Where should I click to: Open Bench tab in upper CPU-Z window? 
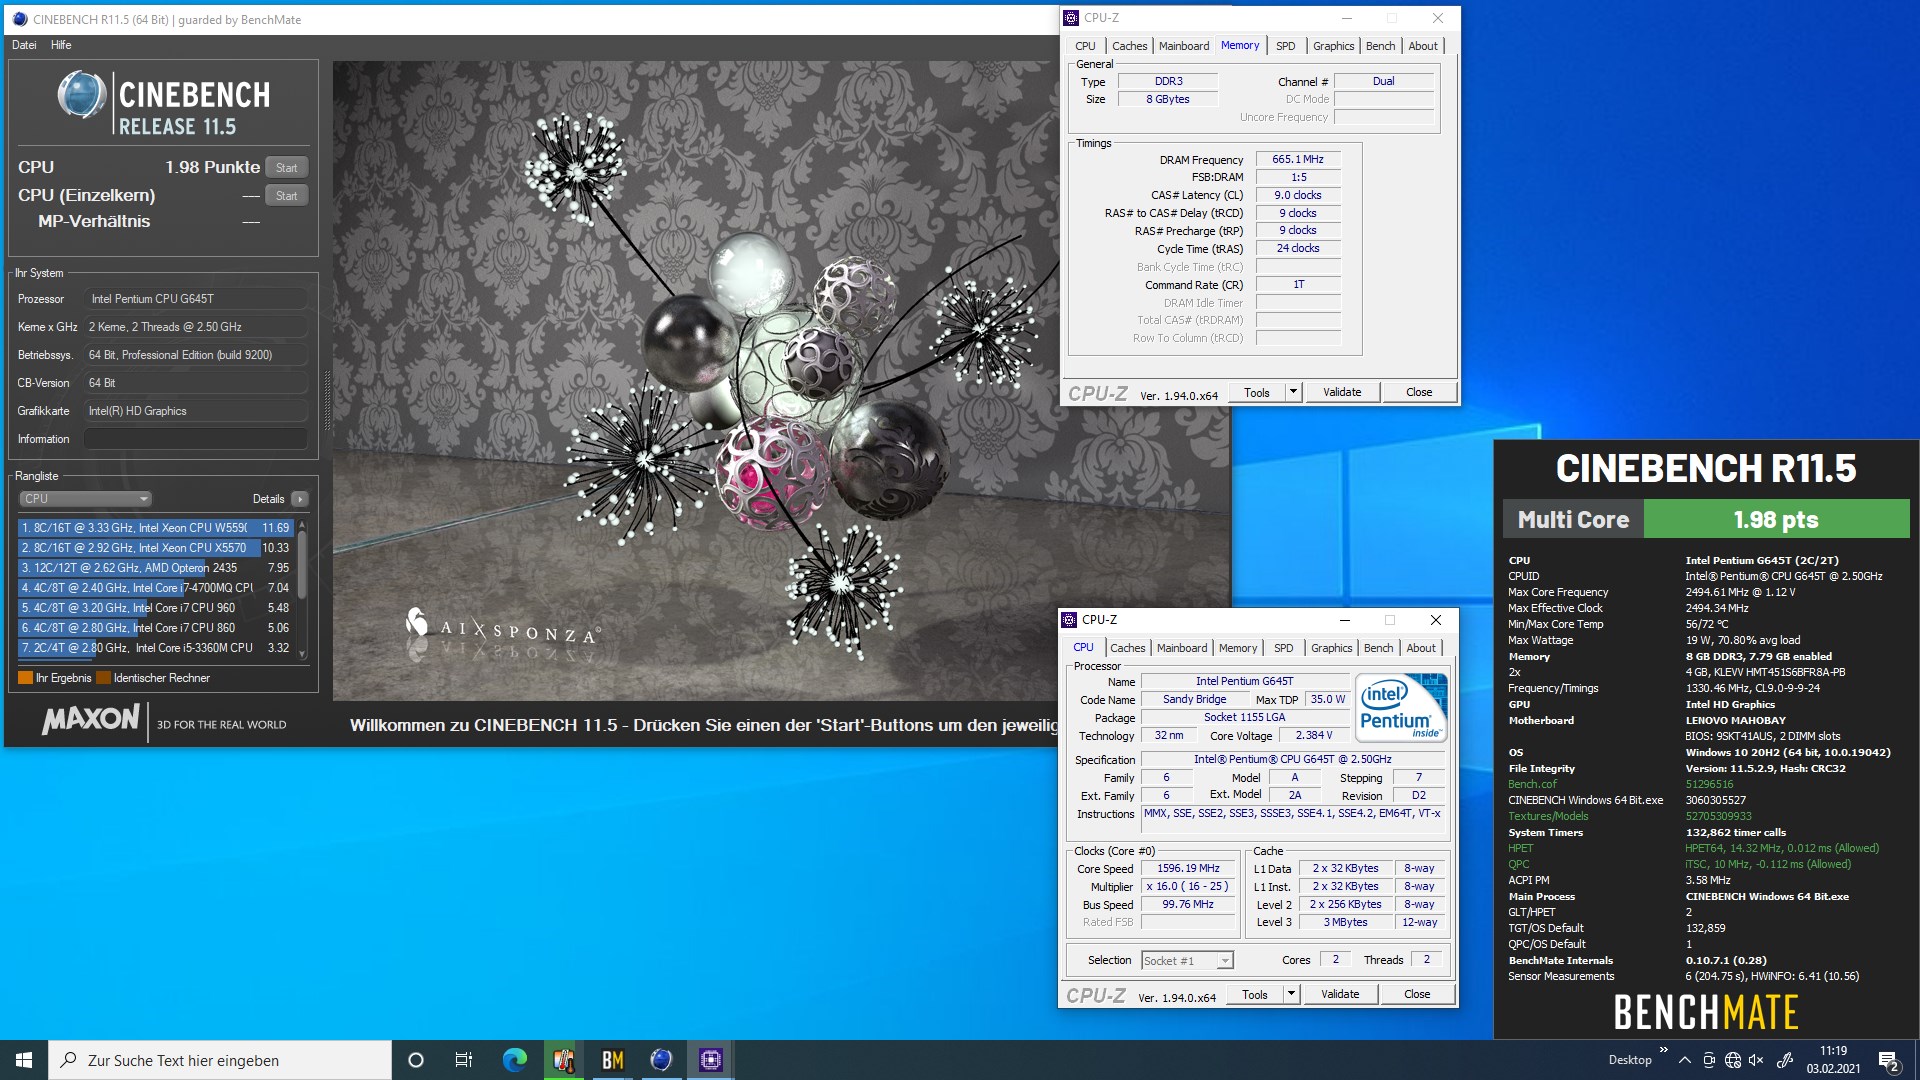(x=1380, y=46)
